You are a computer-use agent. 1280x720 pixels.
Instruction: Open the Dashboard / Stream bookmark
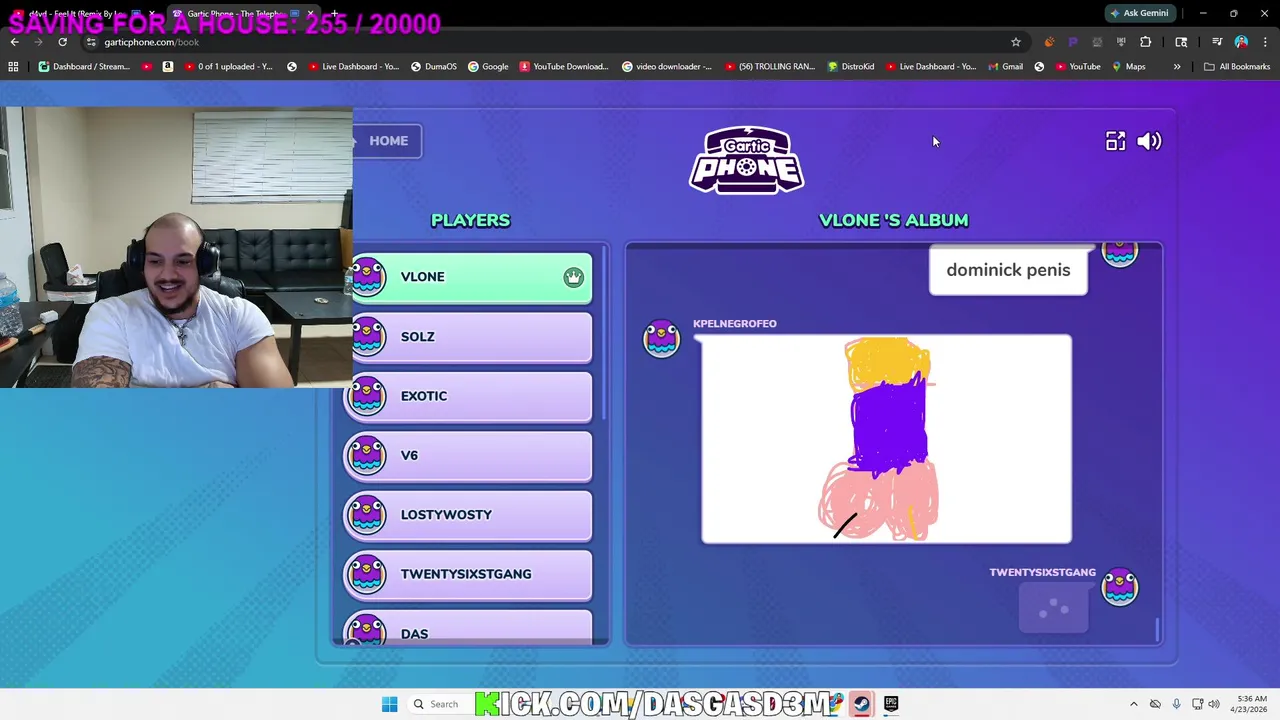(84, 67)
